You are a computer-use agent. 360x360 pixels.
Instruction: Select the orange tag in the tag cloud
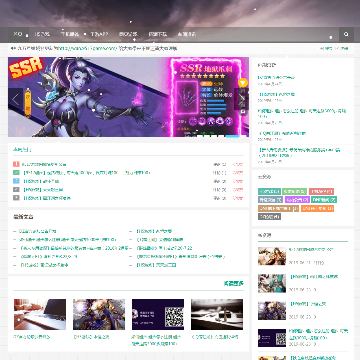[317, 208]
